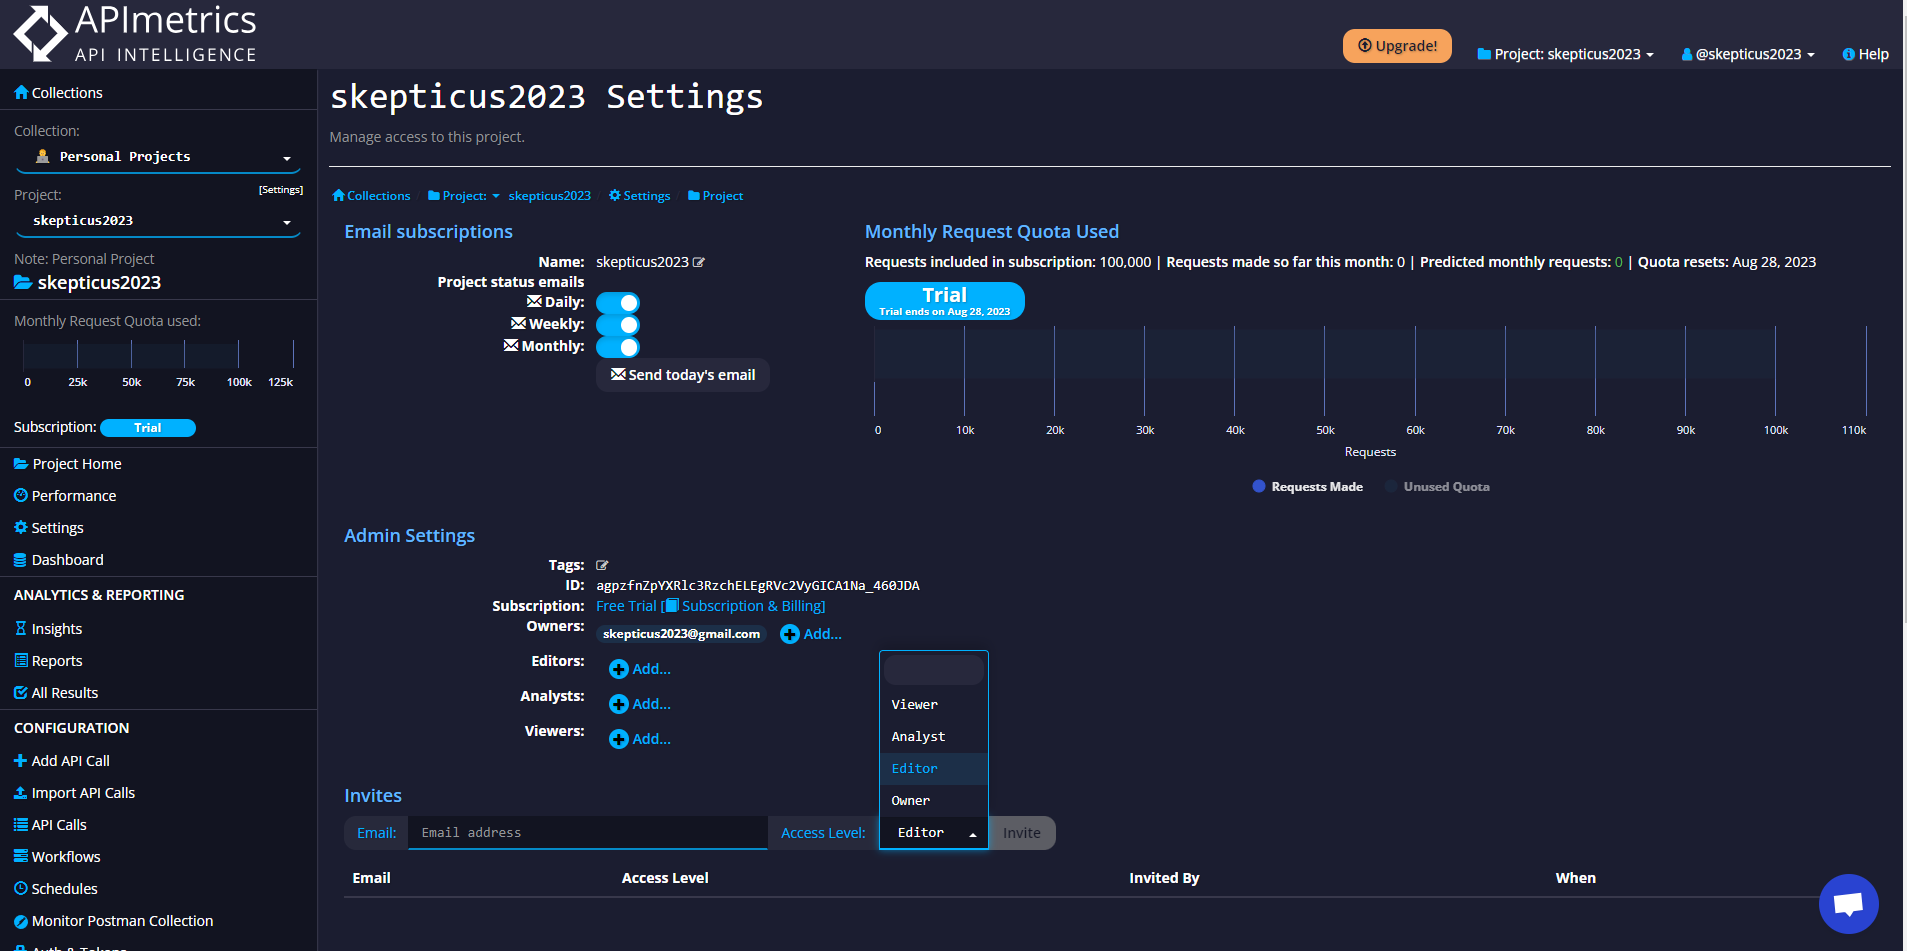Click the home icon in sidebar Collections

(x=21, y=92)
